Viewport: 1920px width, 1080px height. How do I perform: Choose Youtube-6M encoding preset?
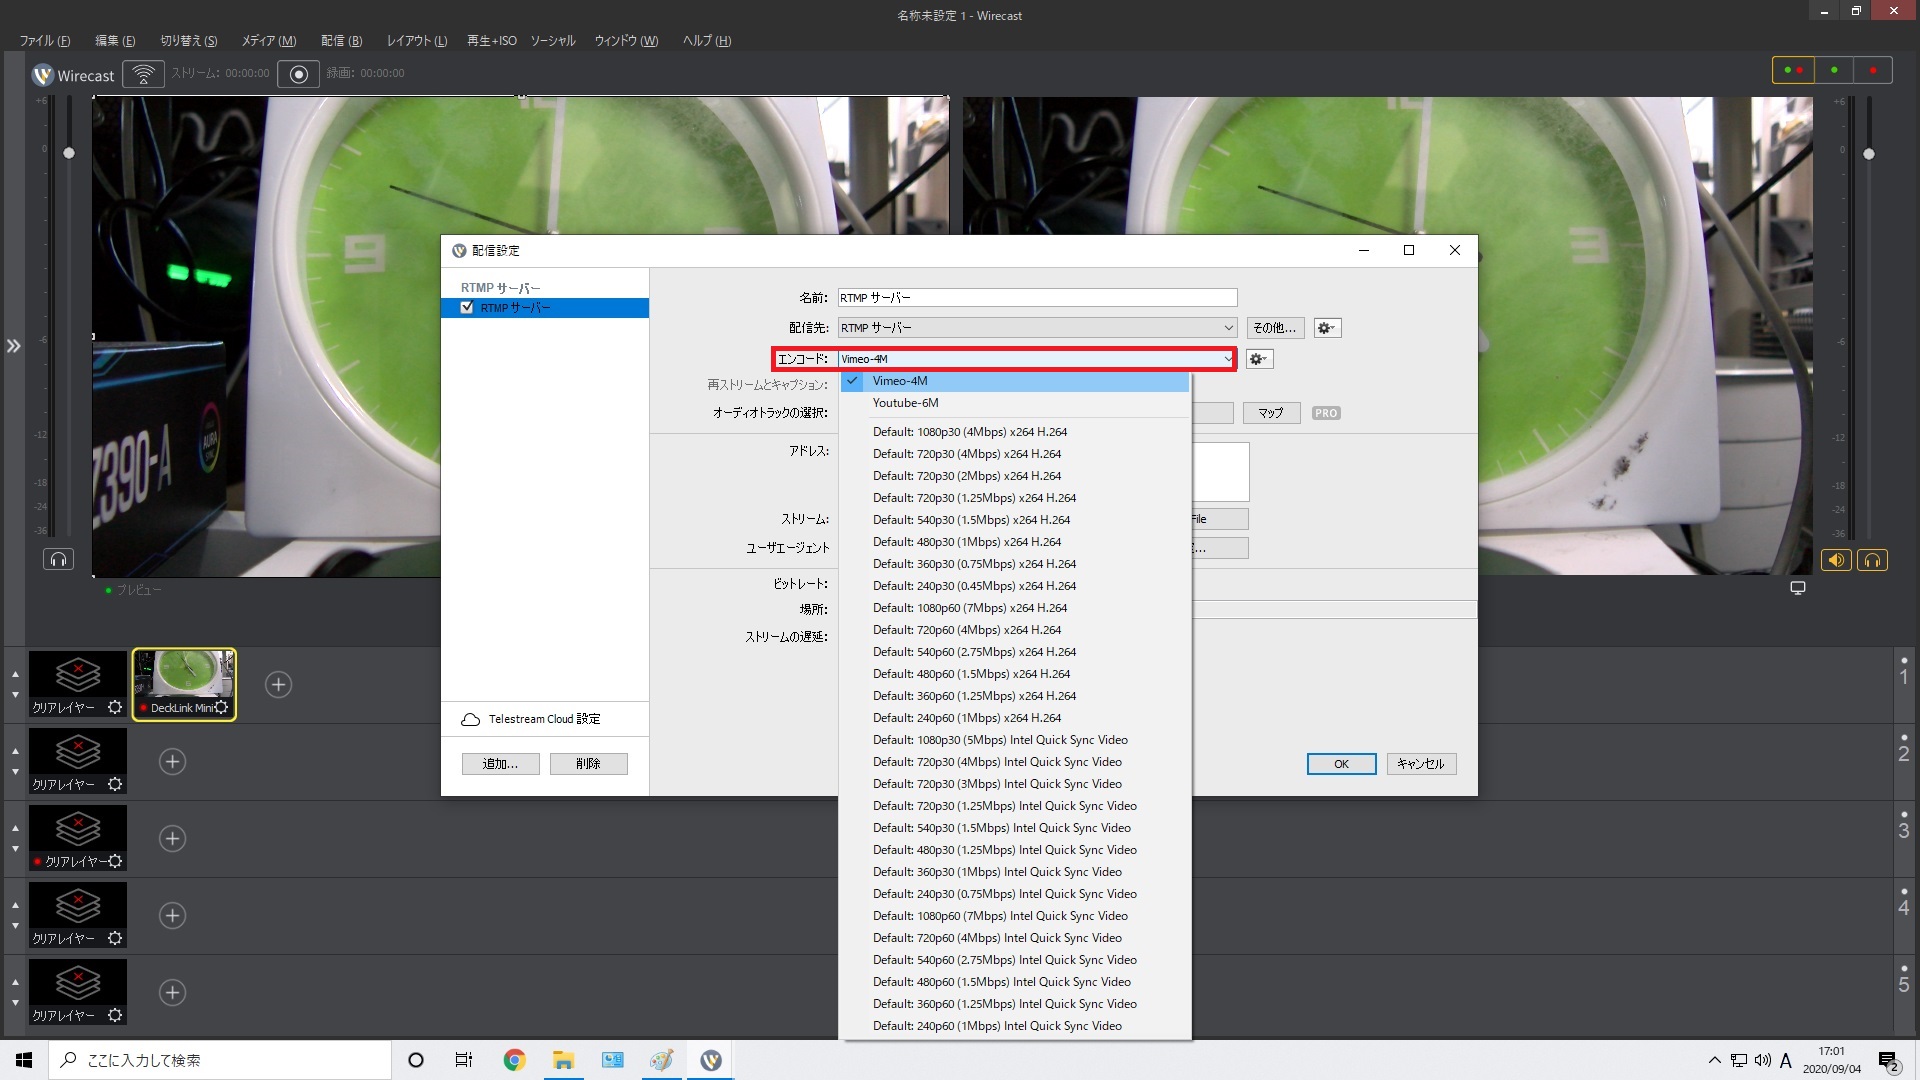click(1015, 403)
